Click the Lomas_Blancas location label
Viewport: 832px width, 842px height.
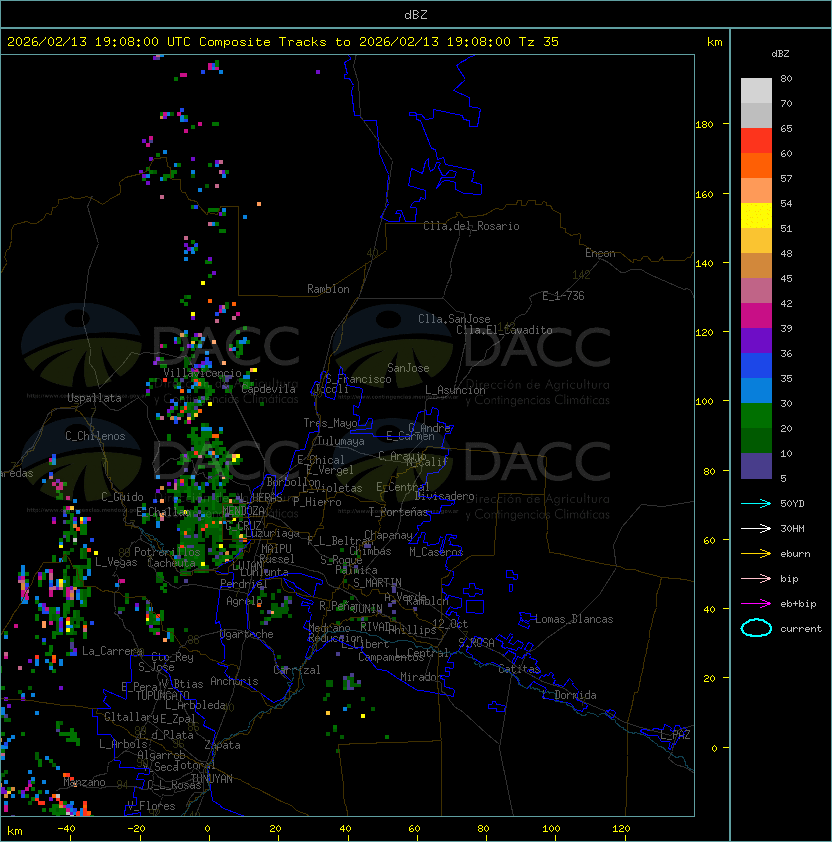pyautogui.click(x=574, y=619)
